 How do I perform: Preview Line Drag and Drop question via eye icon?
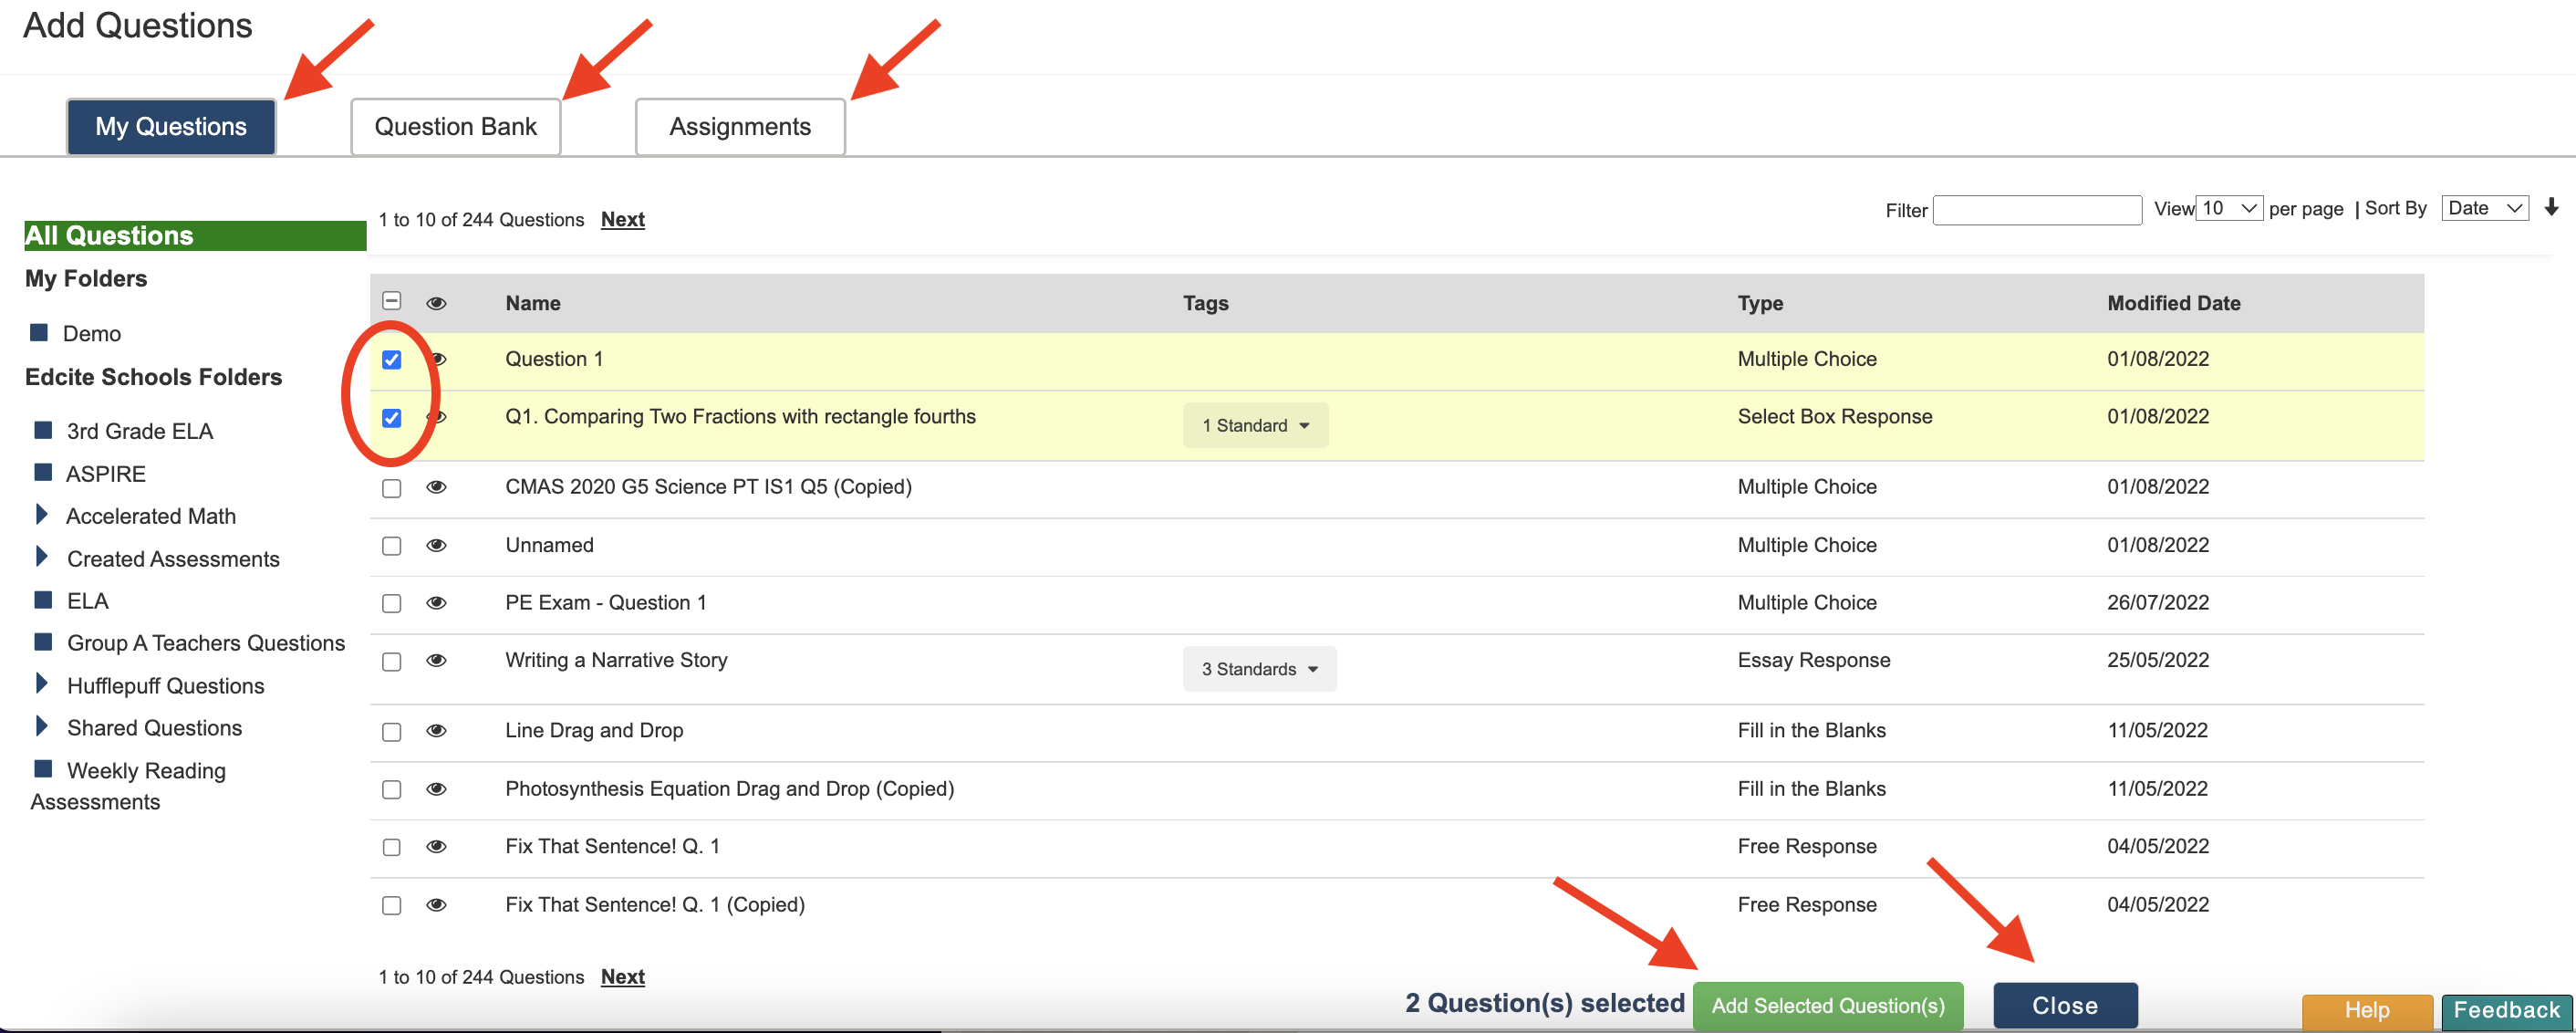pyautogui.click(x=436, y=731)
